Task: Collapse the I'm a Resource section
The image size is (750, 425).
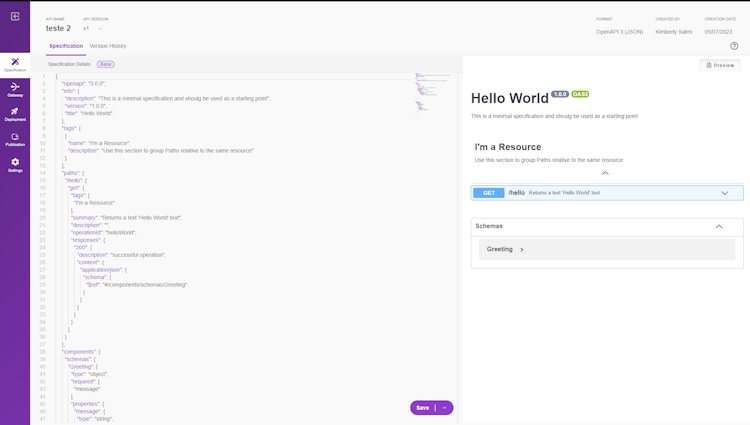Action: point(605,173)
